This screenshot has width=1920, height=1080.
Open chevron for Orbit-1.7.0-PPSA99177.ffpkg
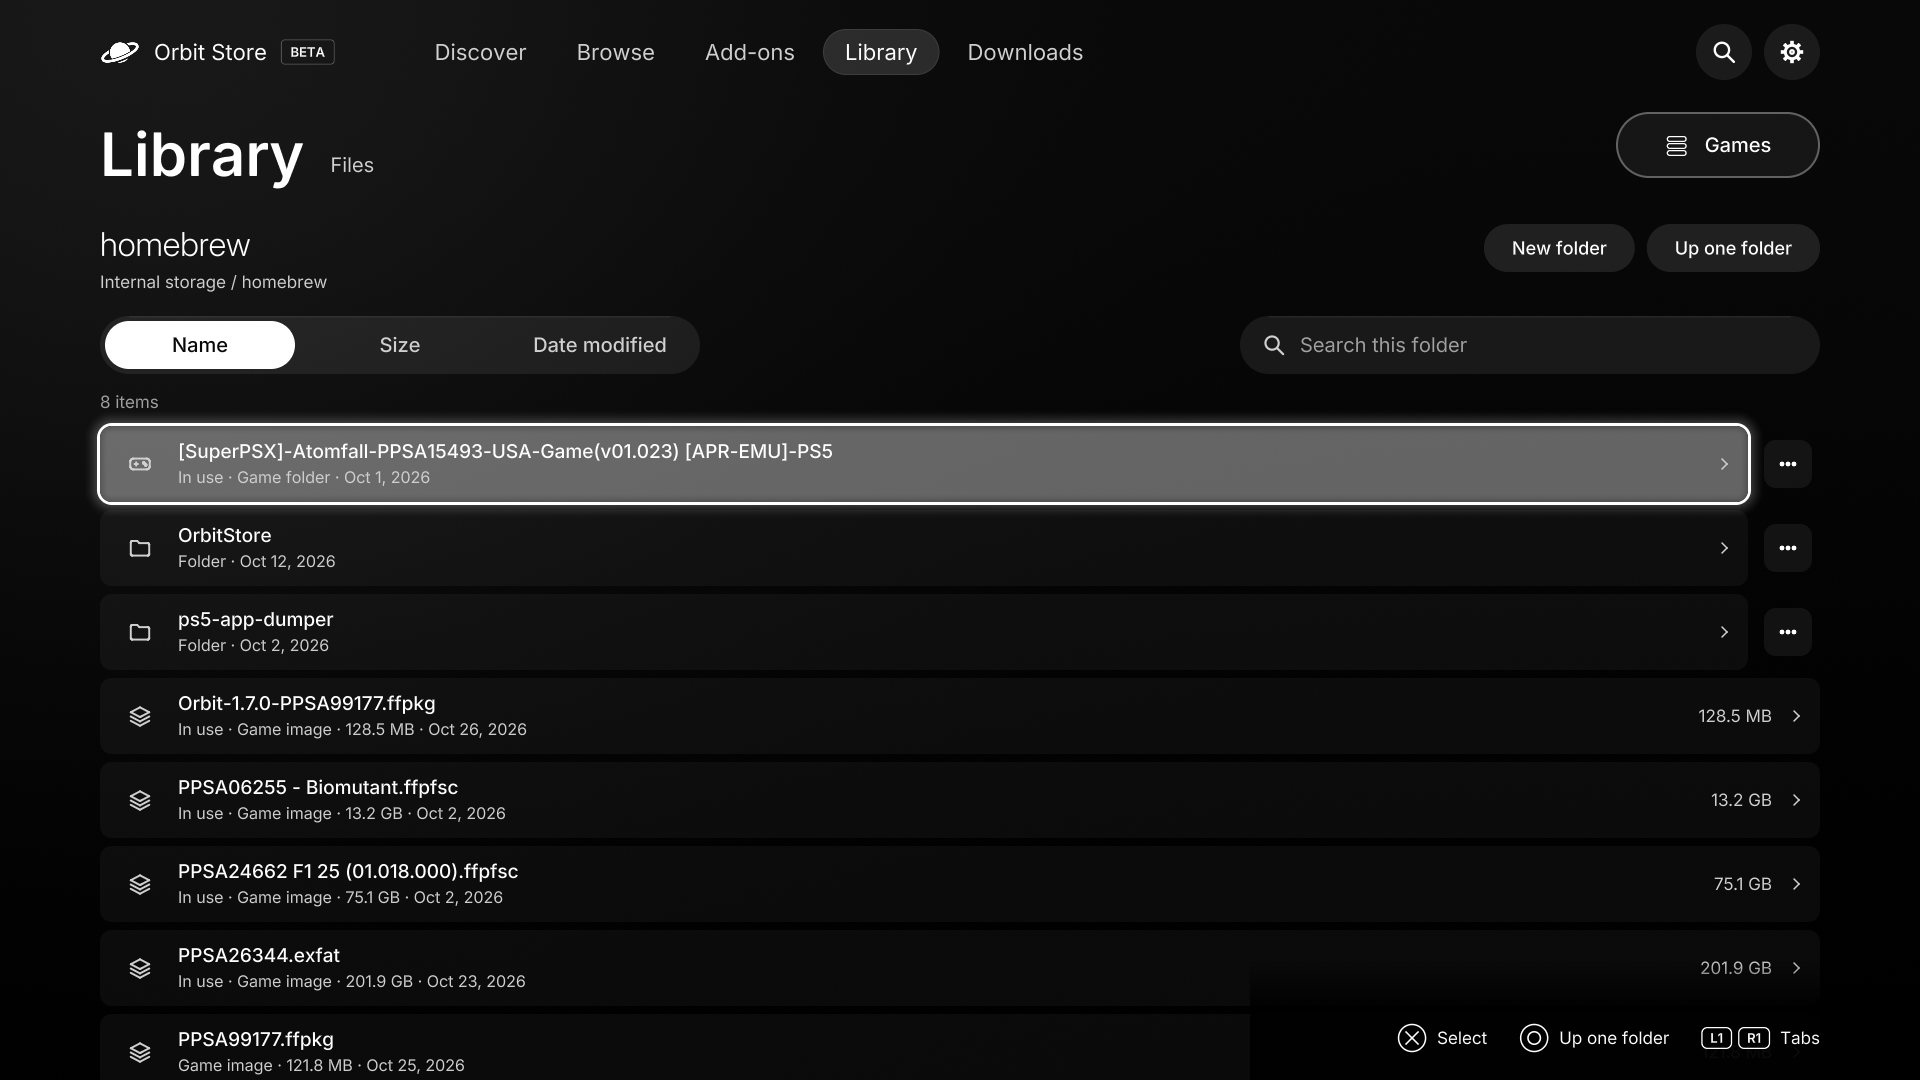tap(1796, 716)
